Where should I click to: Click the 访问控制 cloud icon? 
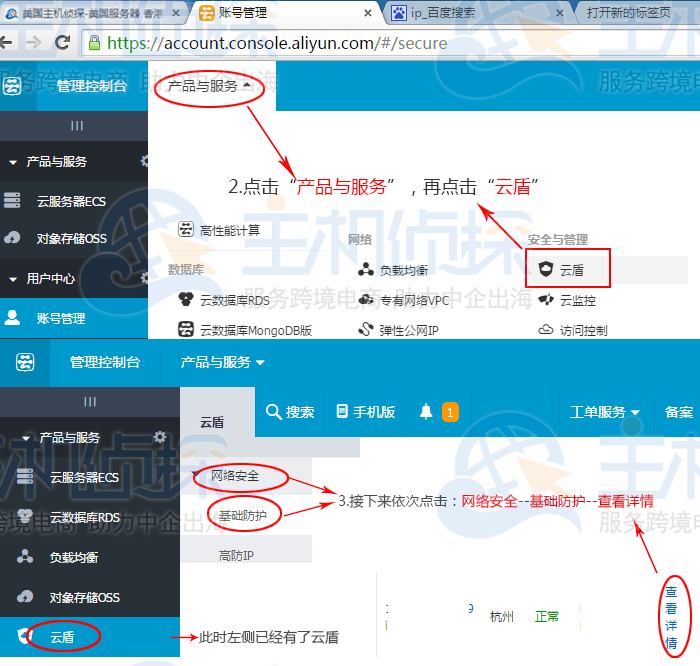point(546,330)
